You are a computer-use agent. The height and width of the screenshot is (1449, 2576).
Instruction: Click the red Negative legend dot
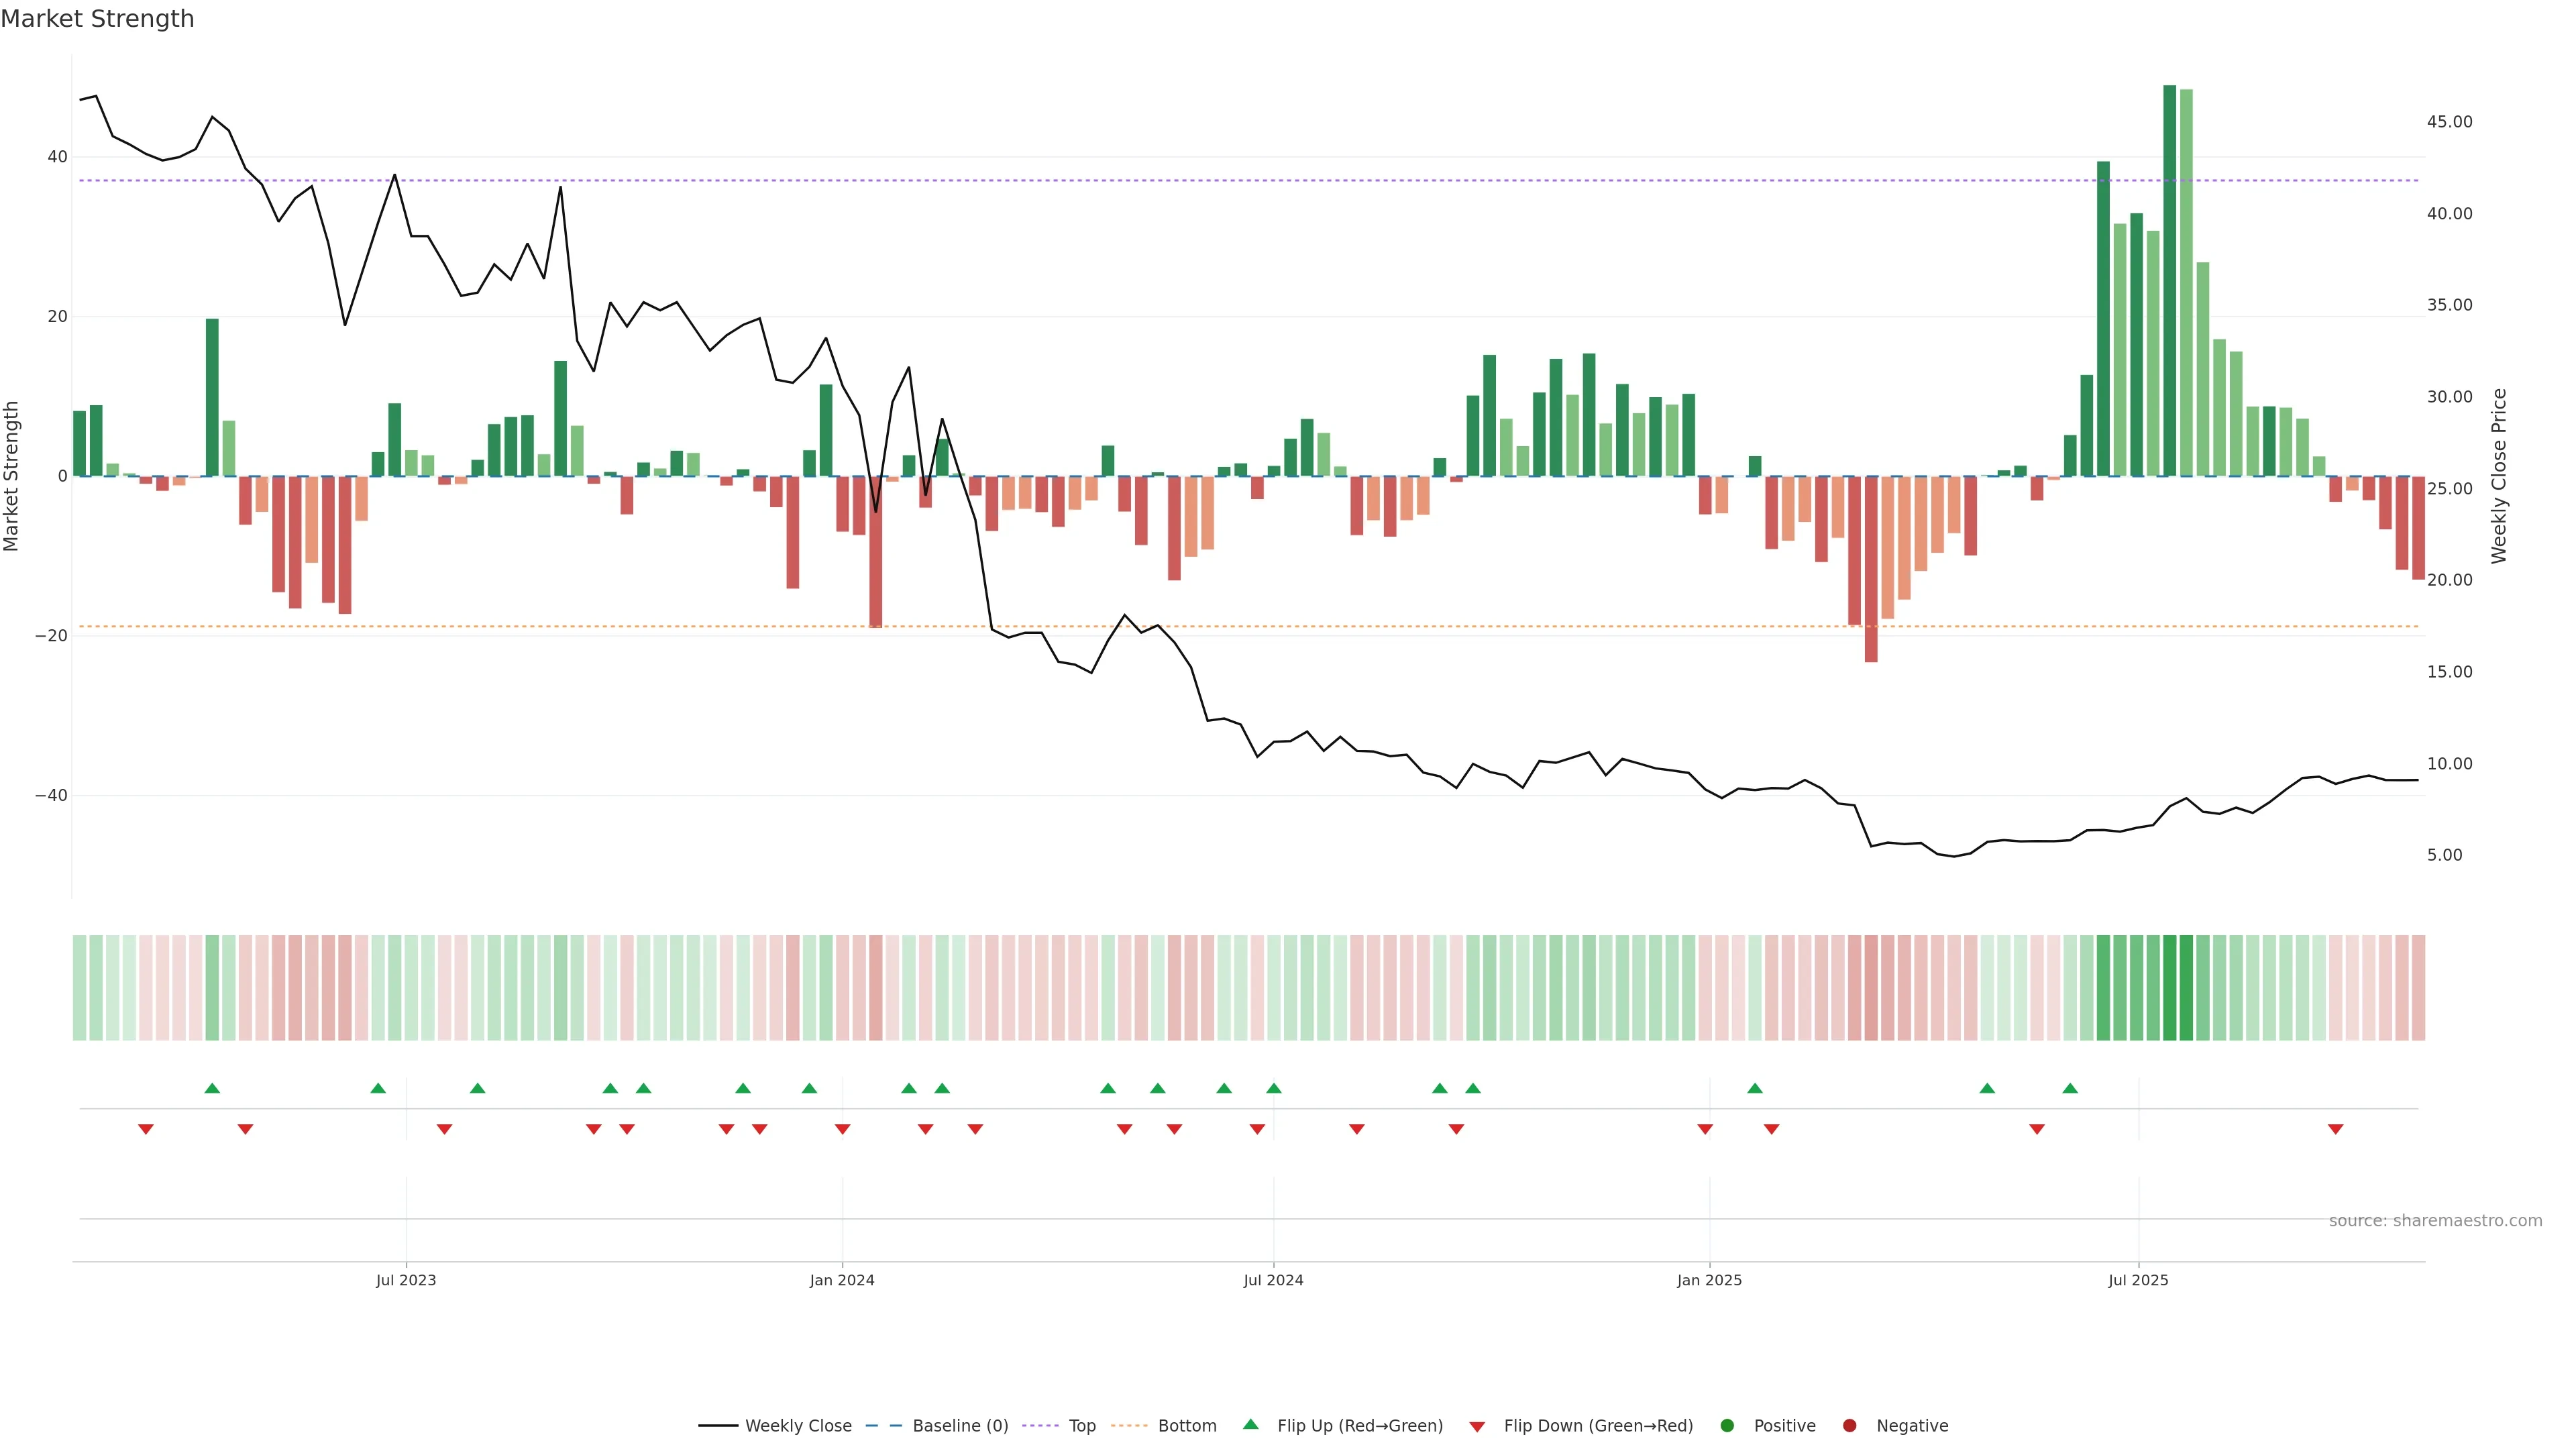[1849, 1426]
